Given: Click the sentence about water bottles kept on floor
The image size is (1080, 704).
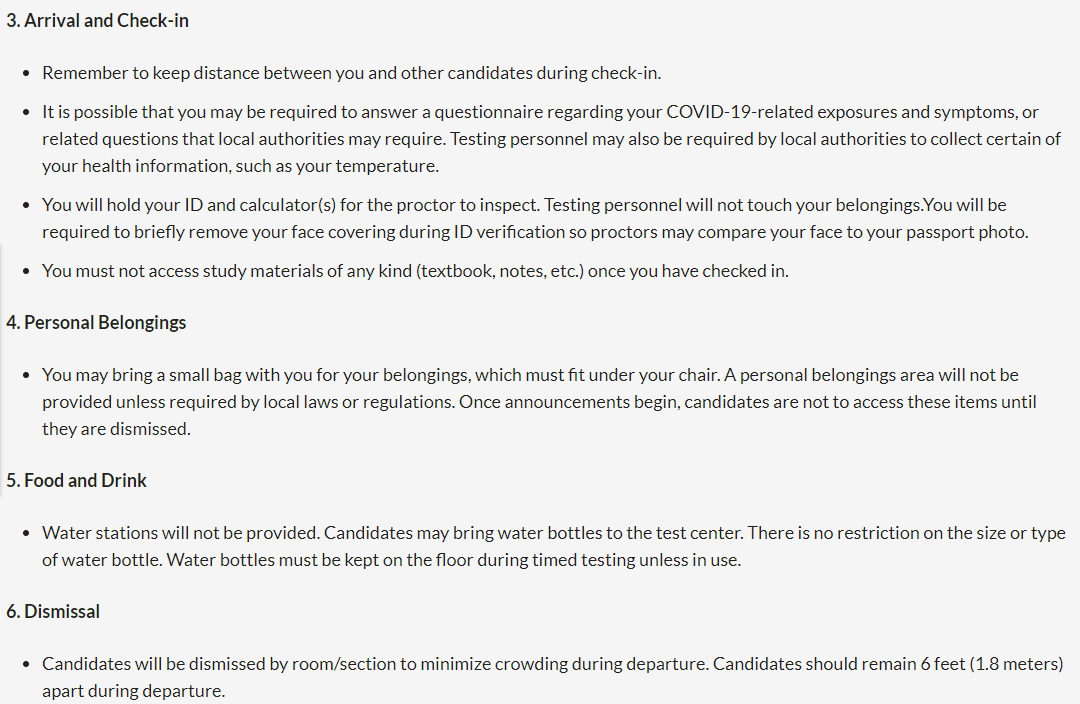Looking at the screenshot, I should pos(454,560).
